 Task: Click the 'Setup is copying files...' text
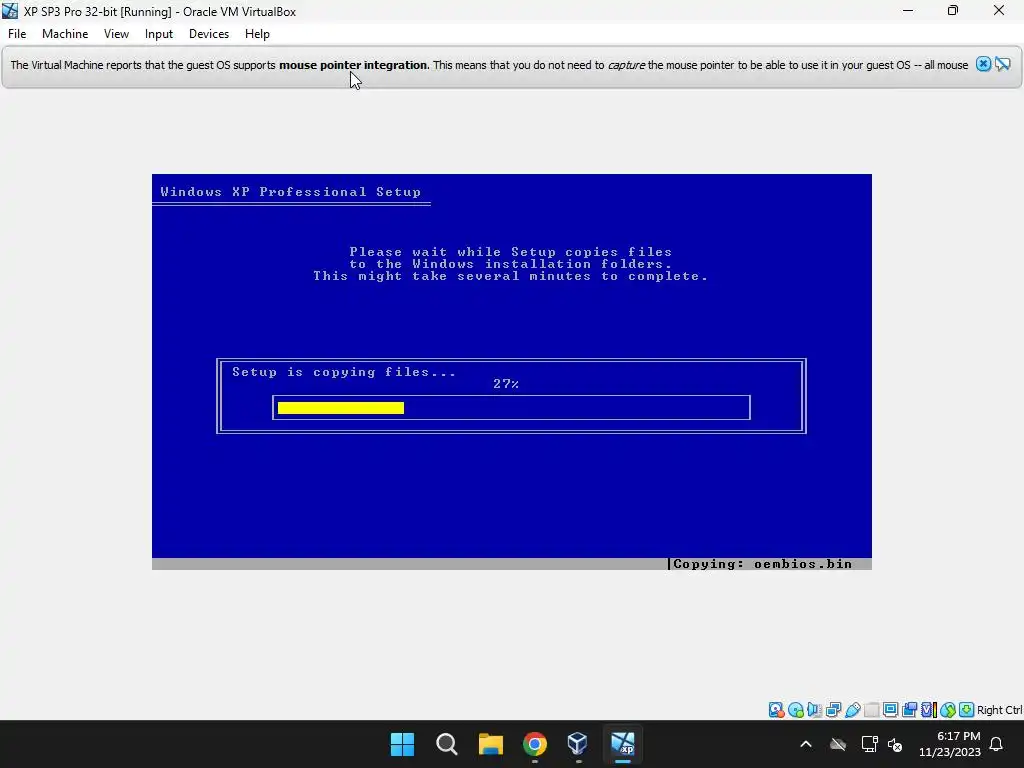344,372
